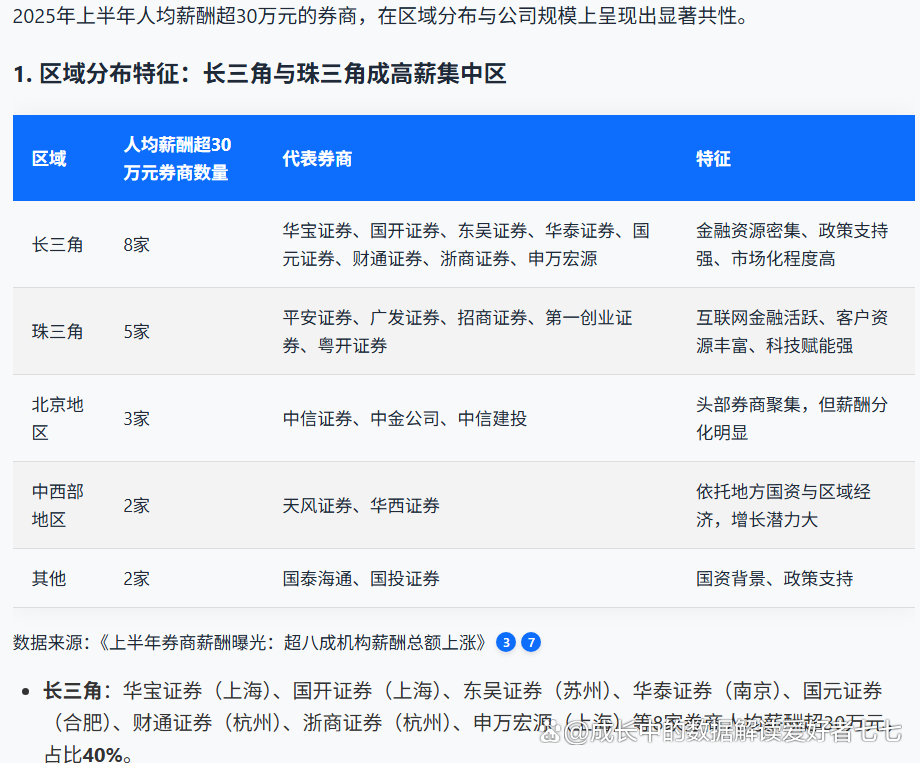Select the 中西部地区 row label

point(58,505)
